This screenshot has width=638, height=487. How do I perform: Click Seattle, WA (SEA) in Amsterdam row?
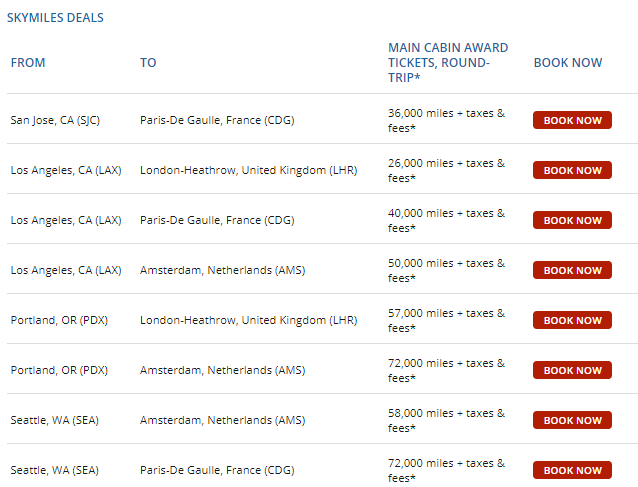click(x=55, y=420)
